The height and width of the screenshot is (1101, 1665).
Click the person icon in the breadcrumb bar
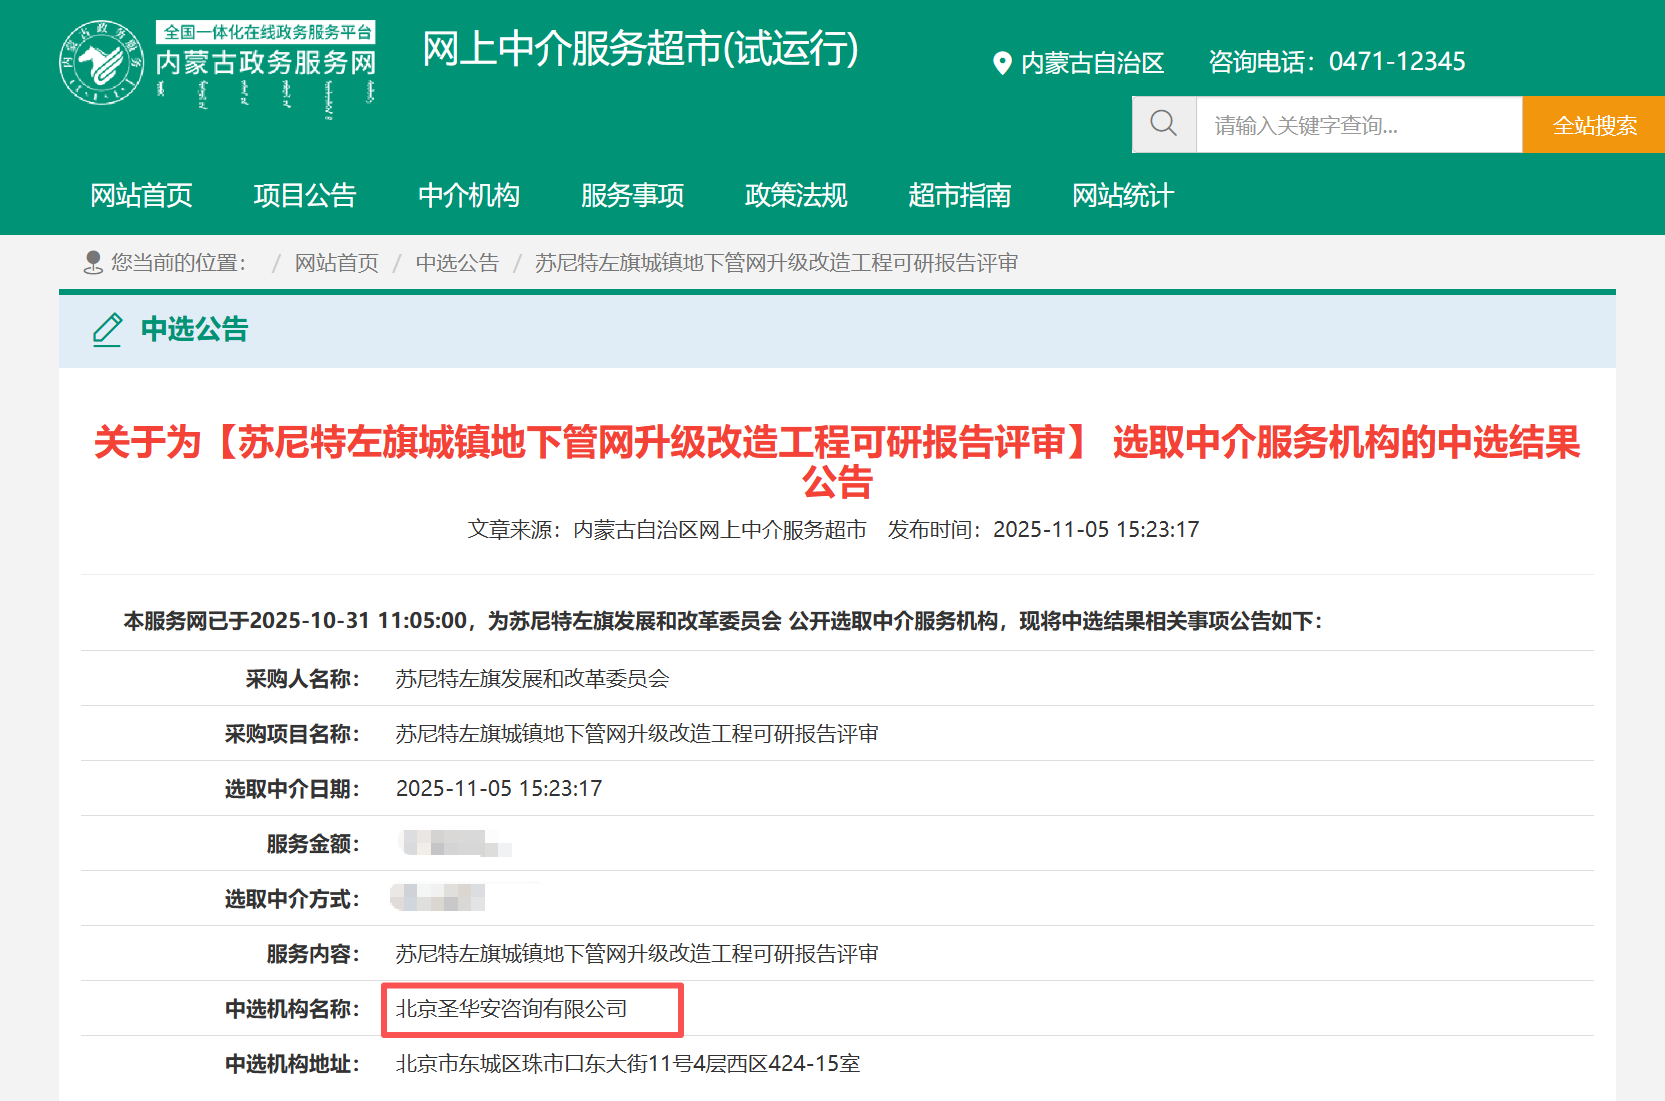tap(93, 262)
